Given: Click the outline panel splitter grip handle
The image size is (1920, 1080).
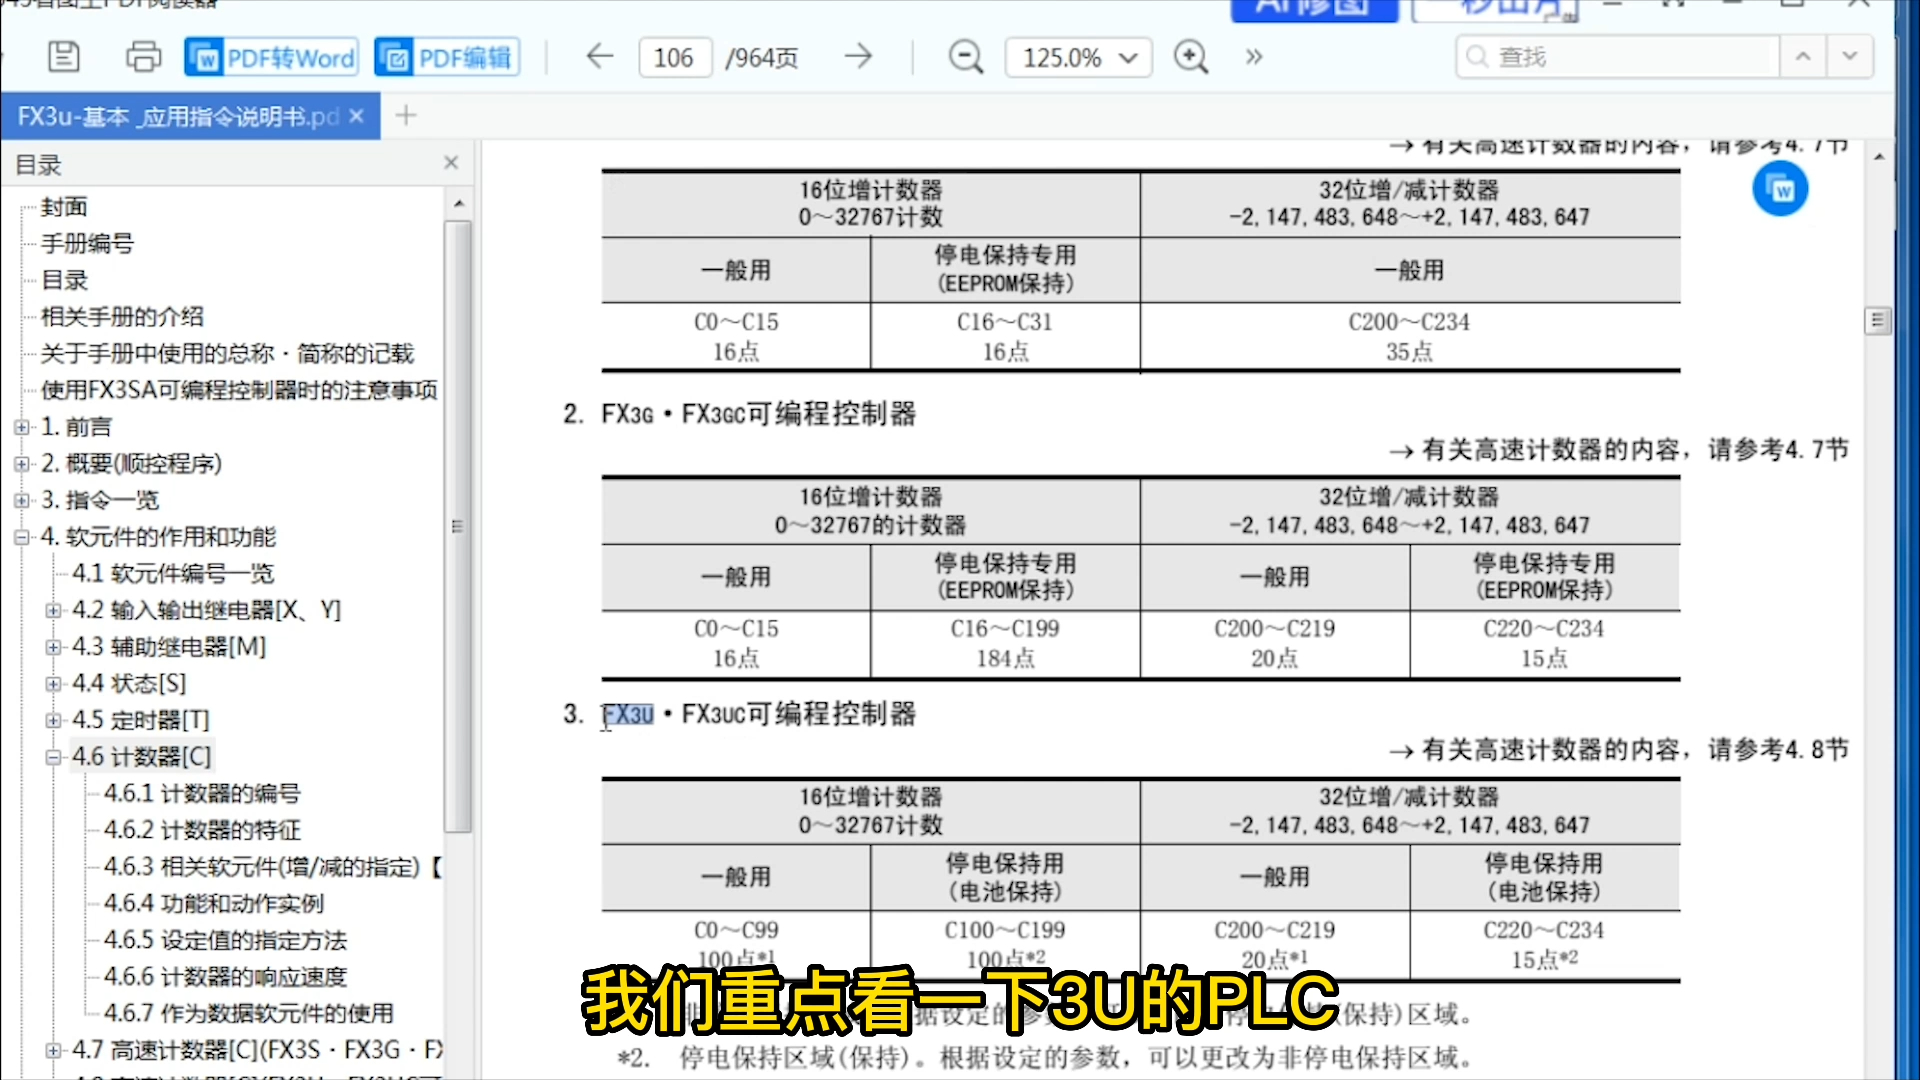Looking at the screenshot, I should point(458,527).
